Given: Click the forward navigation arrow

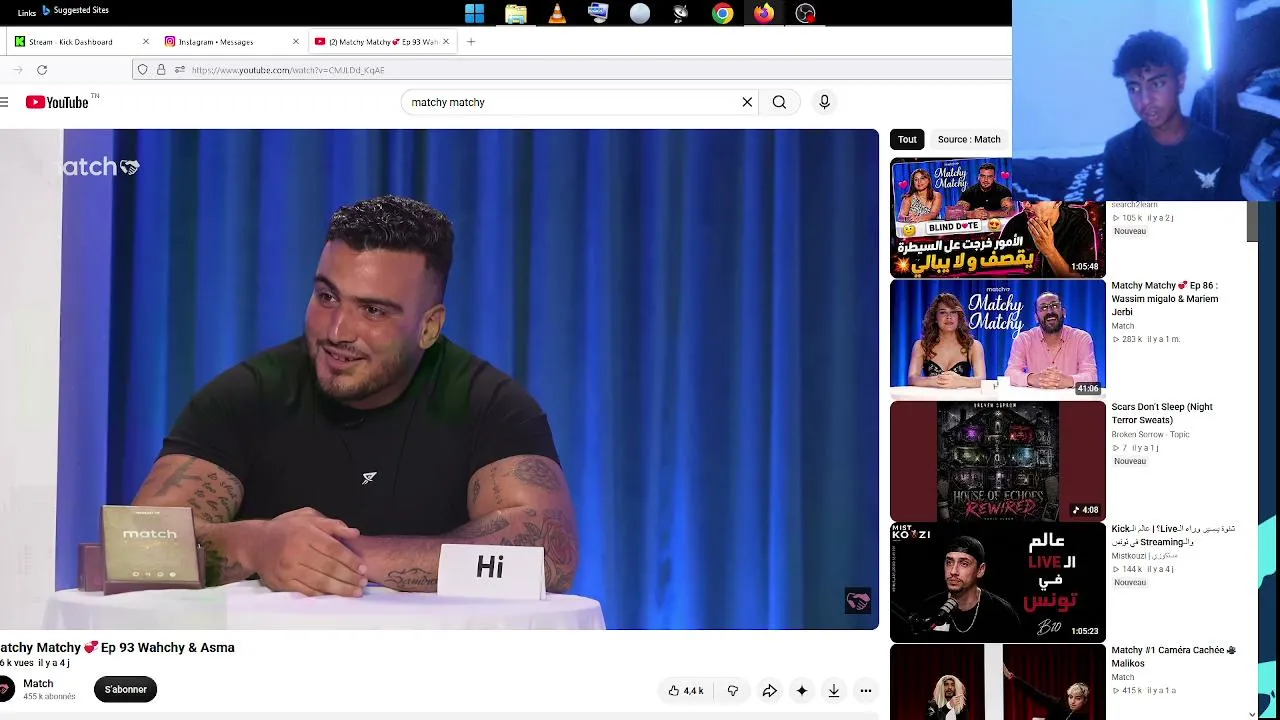Looking at the screenshot, I should pyautogui.click(x=17, y=70).
